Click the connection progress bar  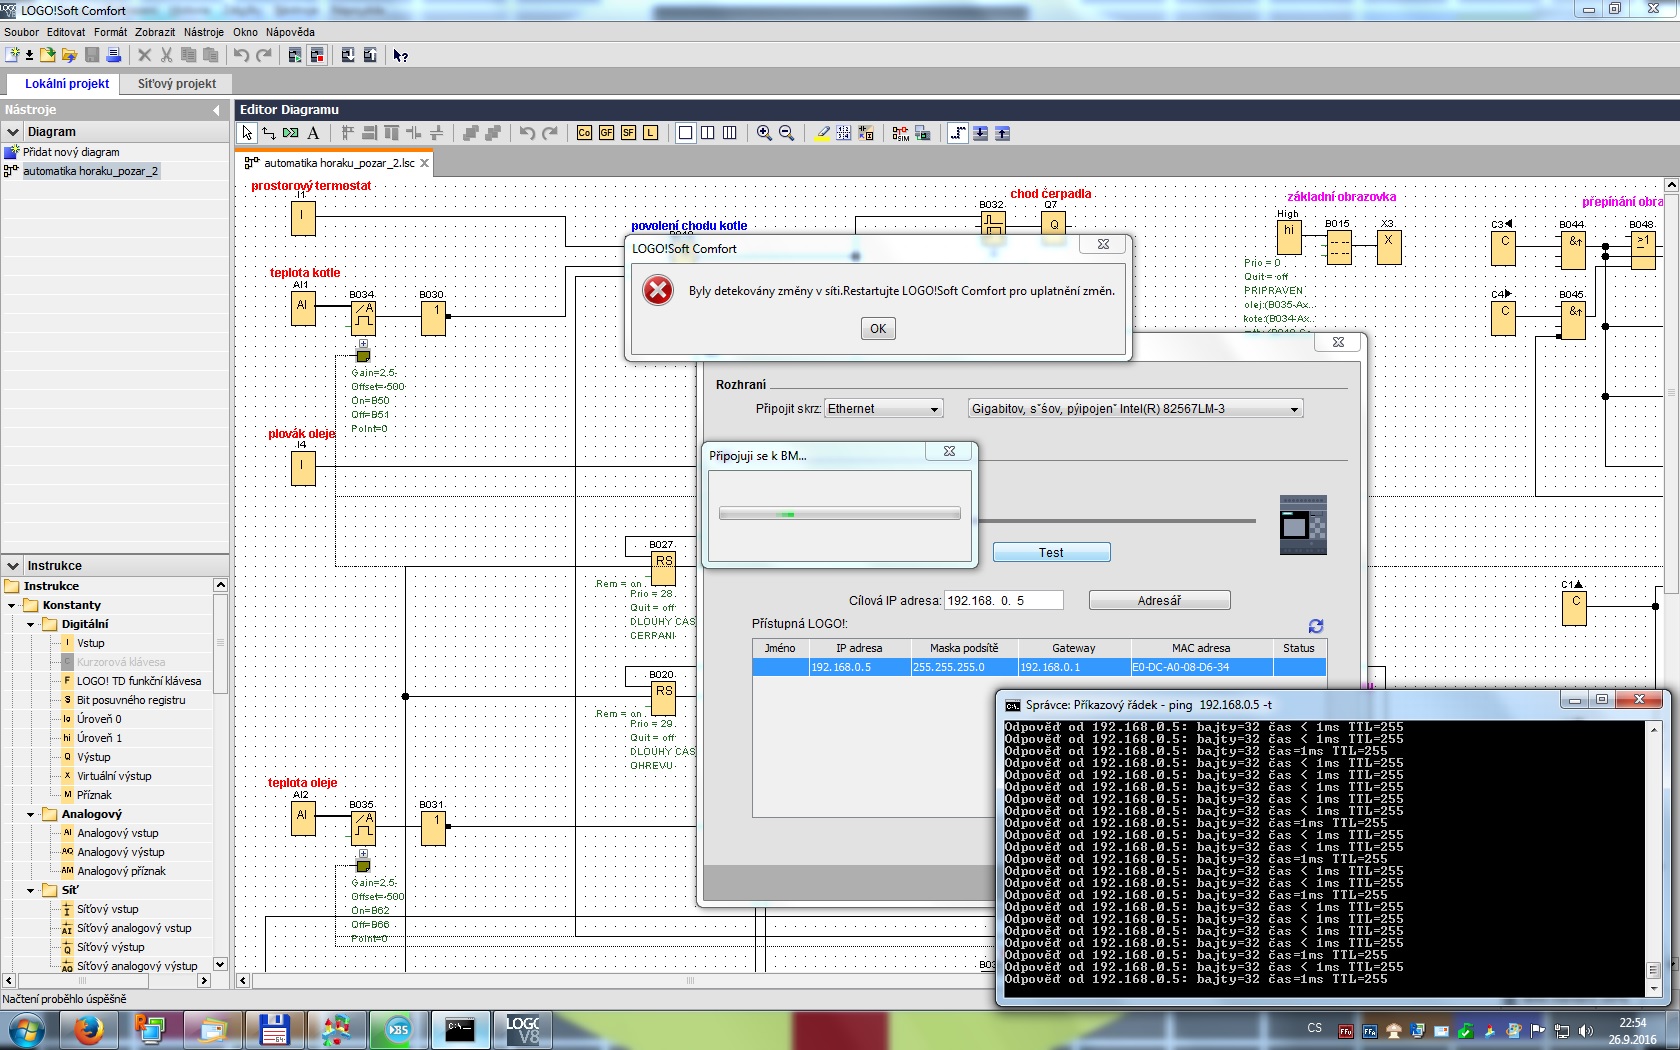(839, 514)
